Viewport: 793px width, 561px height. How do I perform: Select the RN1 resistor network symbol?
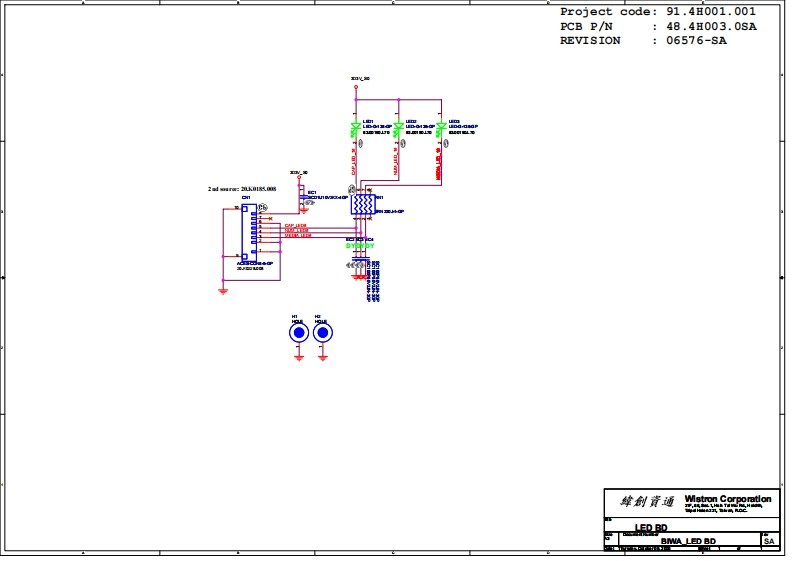[x=363, y=204]
